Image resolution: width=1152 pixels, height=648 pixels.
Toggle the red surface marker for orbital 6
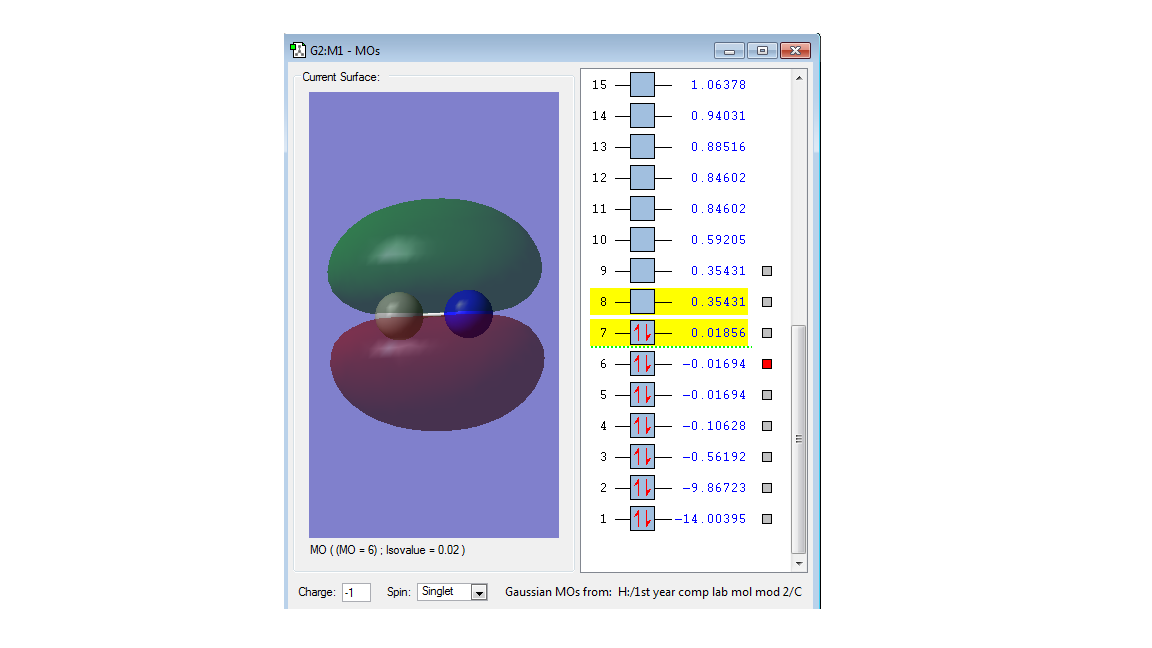[767, 364]
